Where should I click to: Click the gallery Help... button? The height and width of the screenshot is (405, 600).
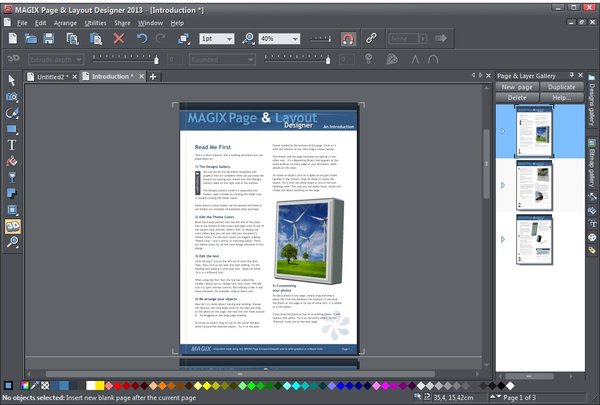click(x=562, y=98)
